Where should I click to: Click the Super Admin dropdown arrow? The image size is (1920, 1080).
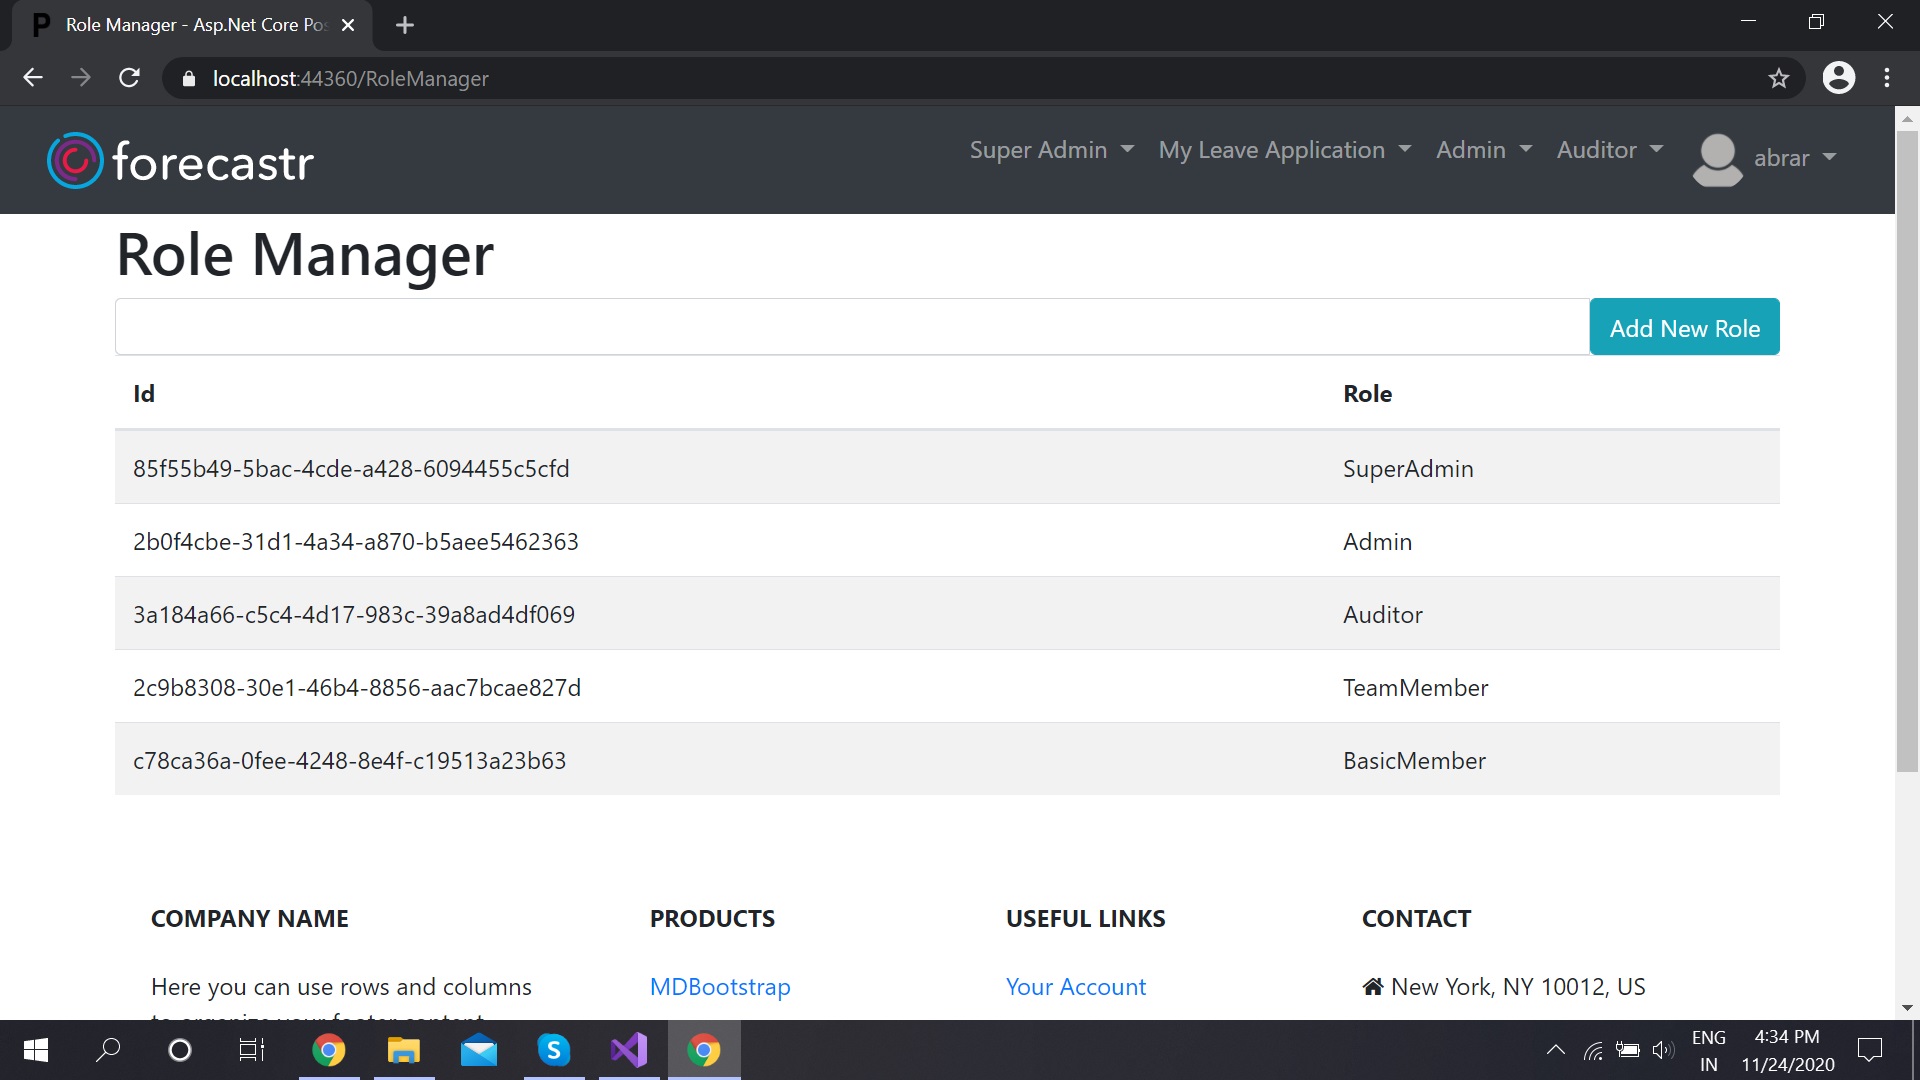[x=1126, y=150]
